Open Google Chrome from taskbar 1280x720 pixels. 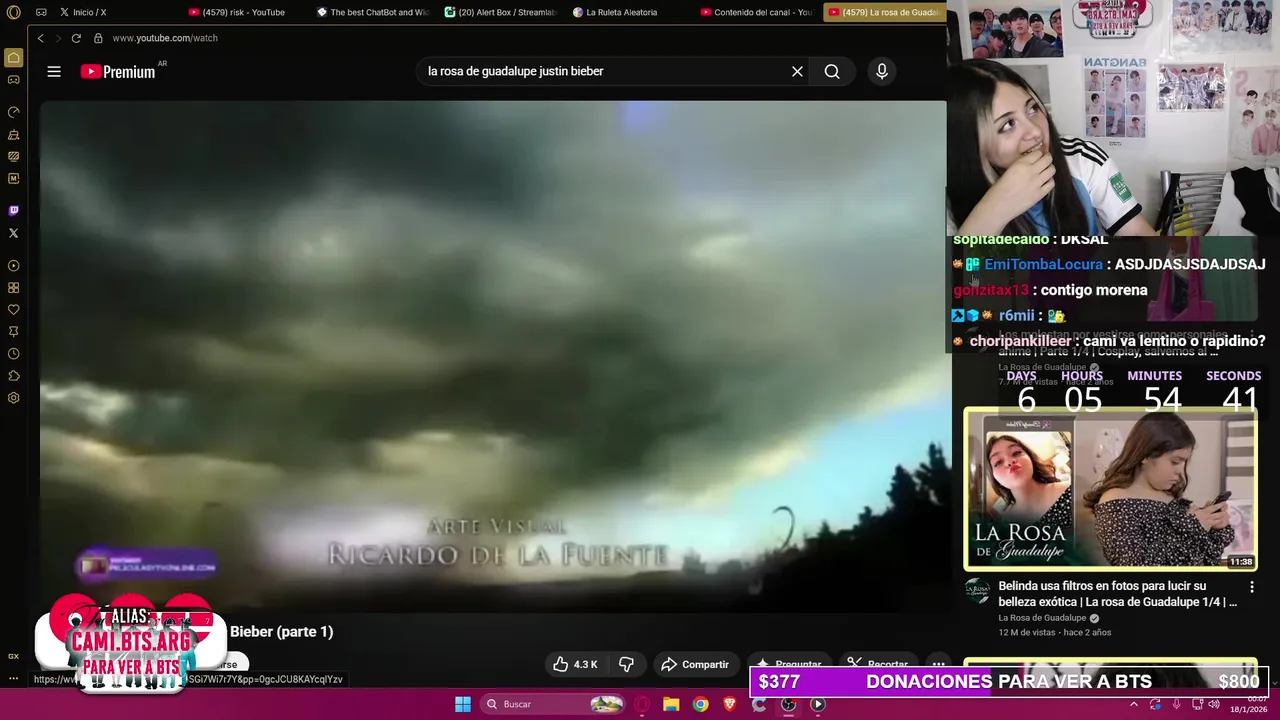pos(700,704)
